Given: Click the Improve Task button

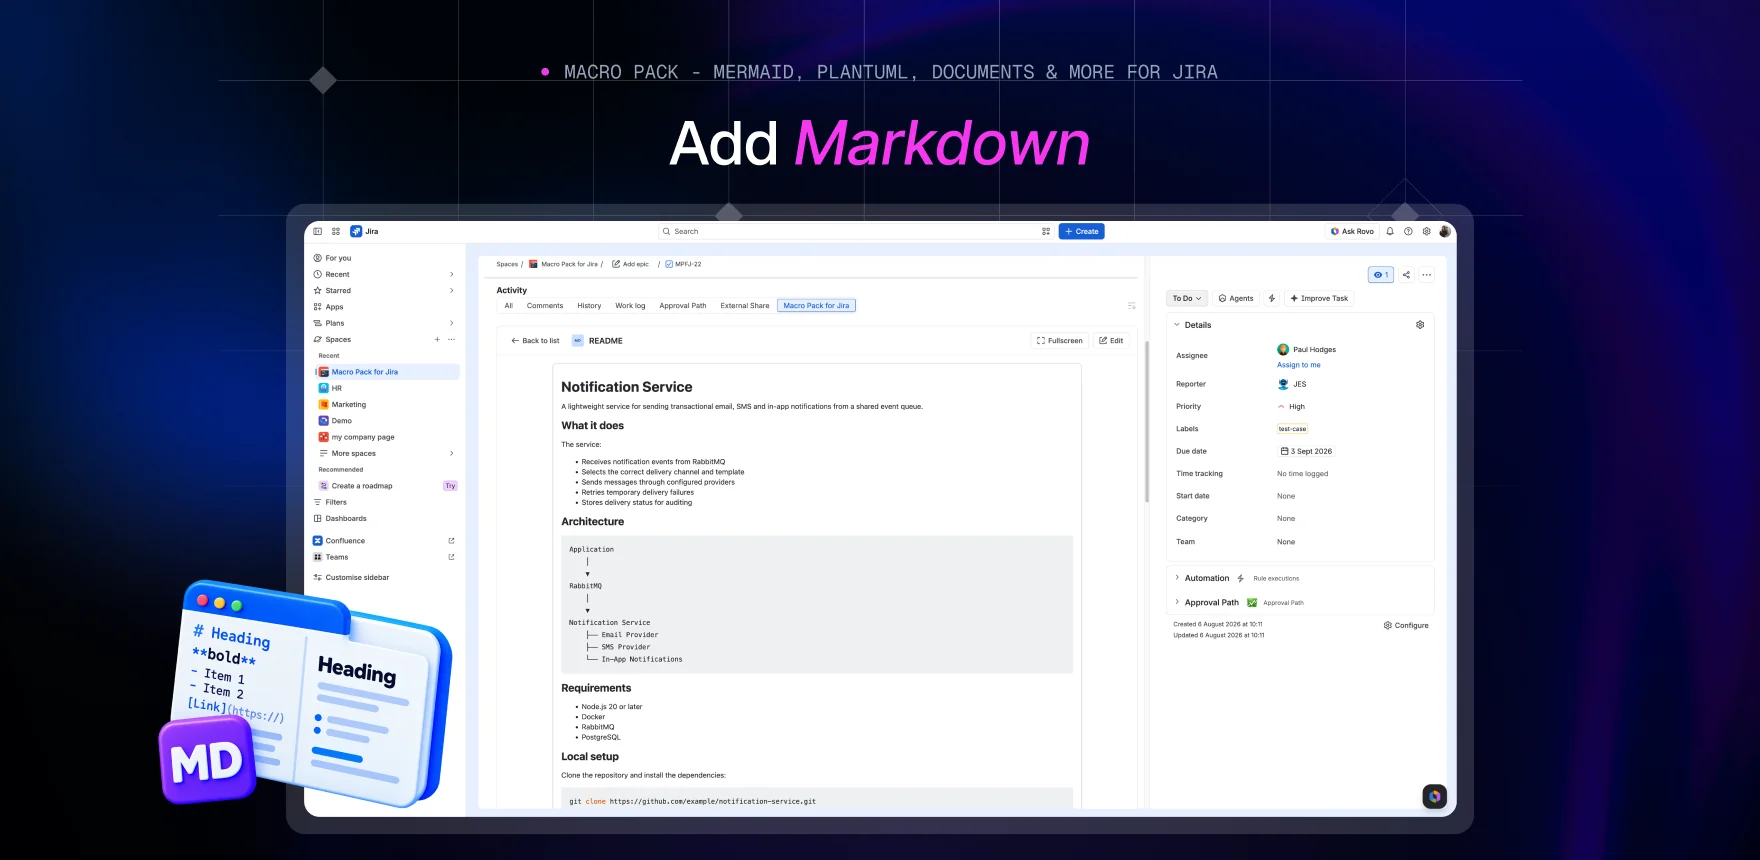Looking at the screenshot, I should 1319,298.
